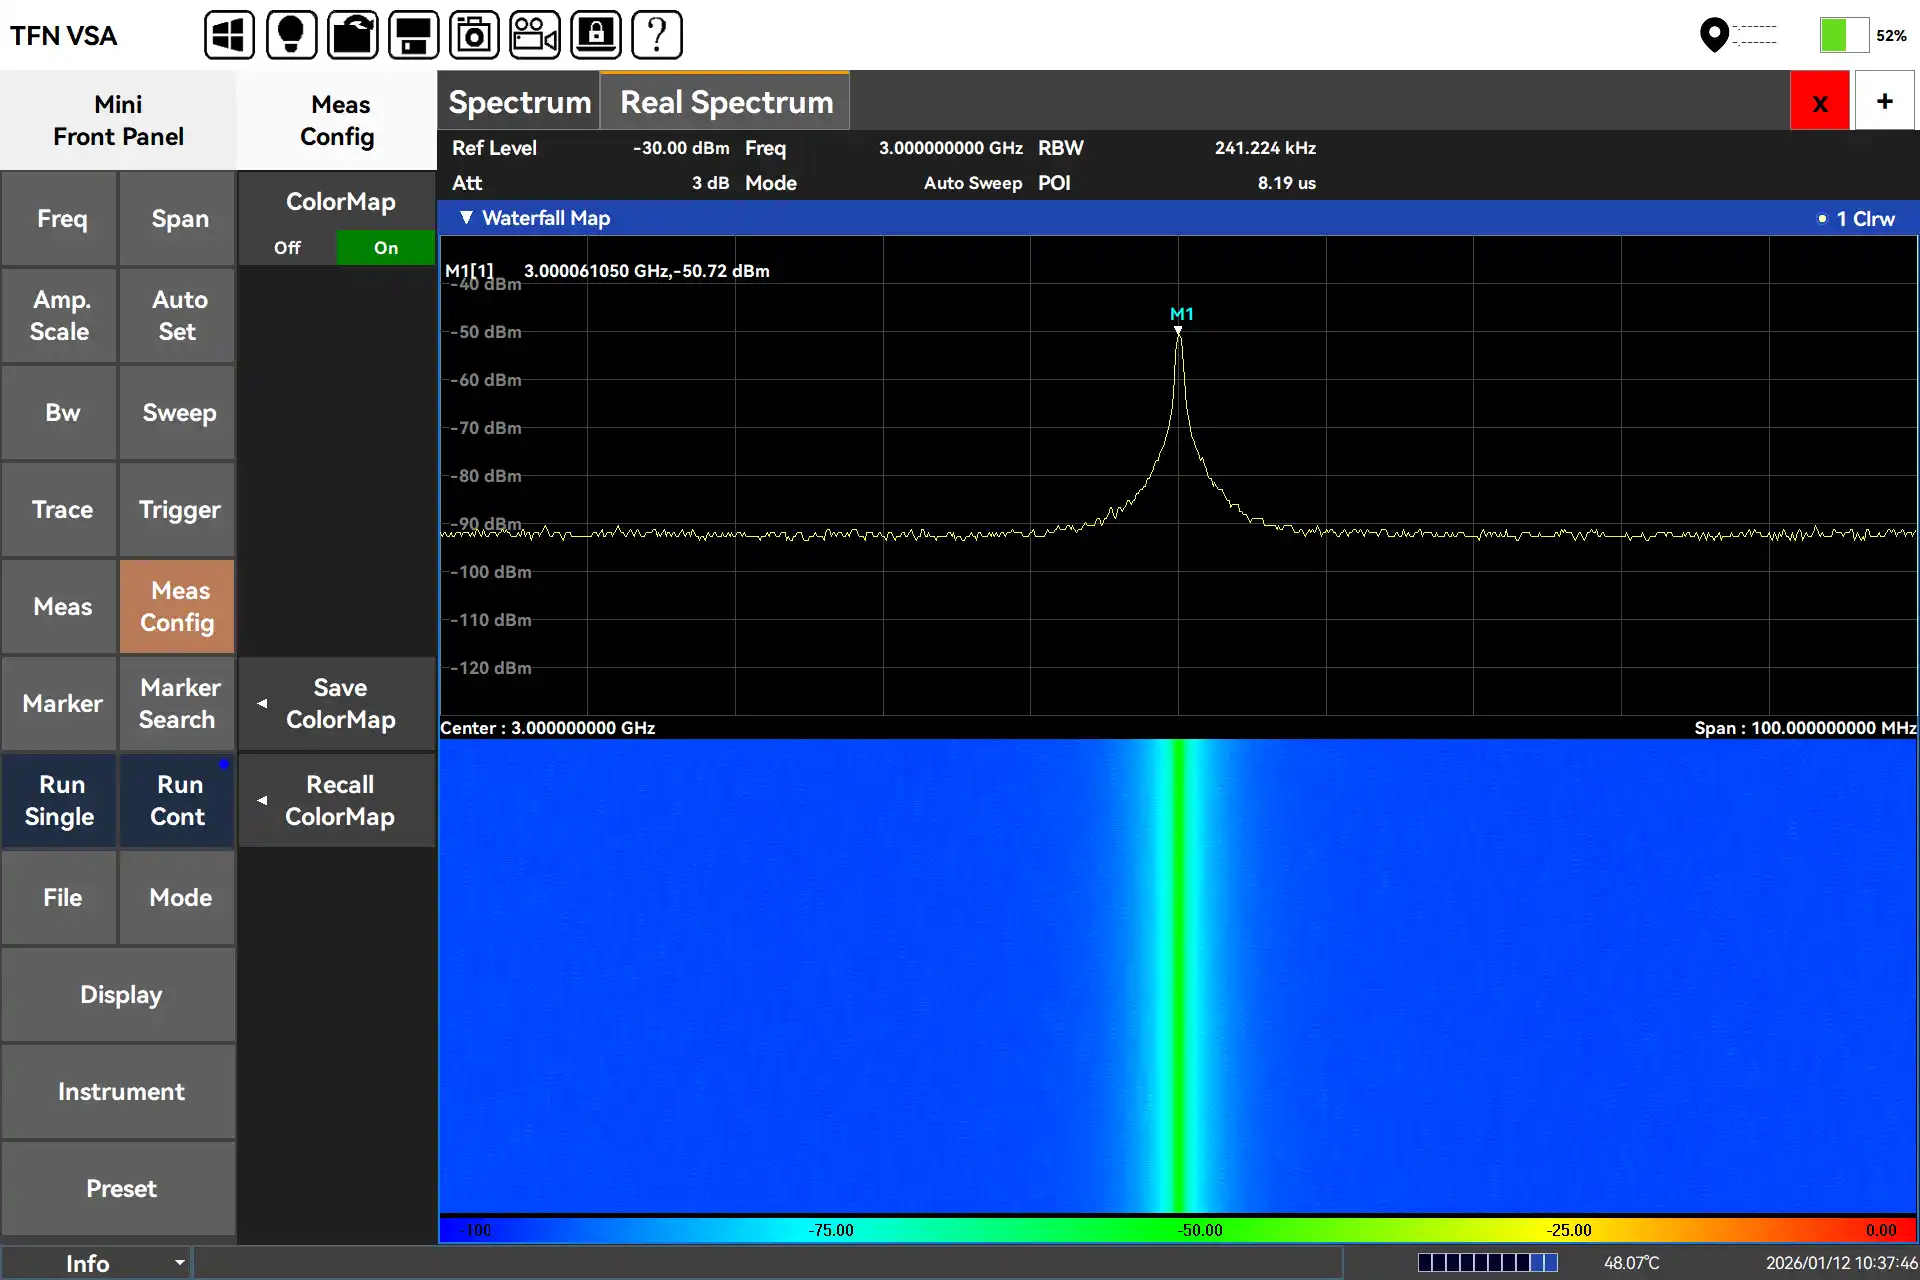The height and width of the screenshot is (1280, 1920).
Task: Click the green signal band in waterfall
Action: [1179, 975]
